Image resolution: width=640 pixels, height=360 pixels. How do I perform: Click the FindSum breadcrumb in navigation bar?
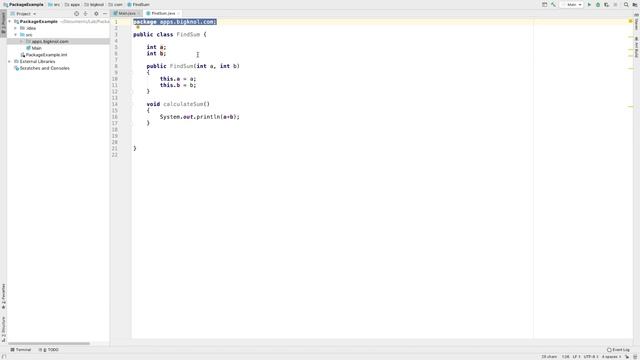click(138, 4)
